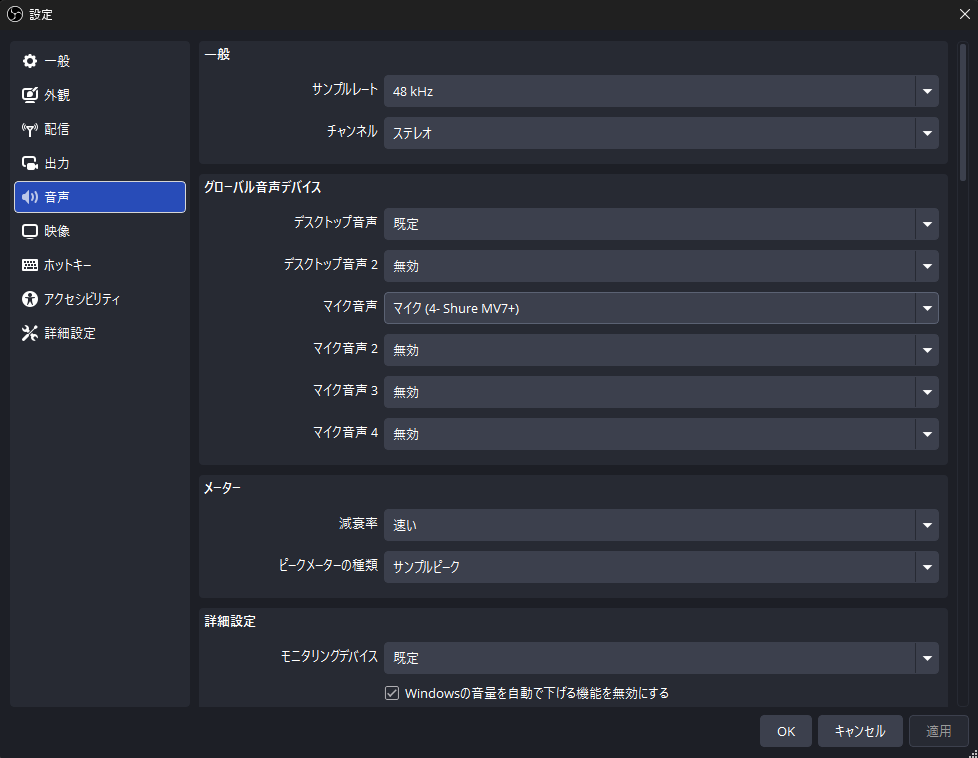Screen dimensions: 978x758
Task: Open the サンプルレート dropdown showing 48 kHz
Action: coord(661,91)
